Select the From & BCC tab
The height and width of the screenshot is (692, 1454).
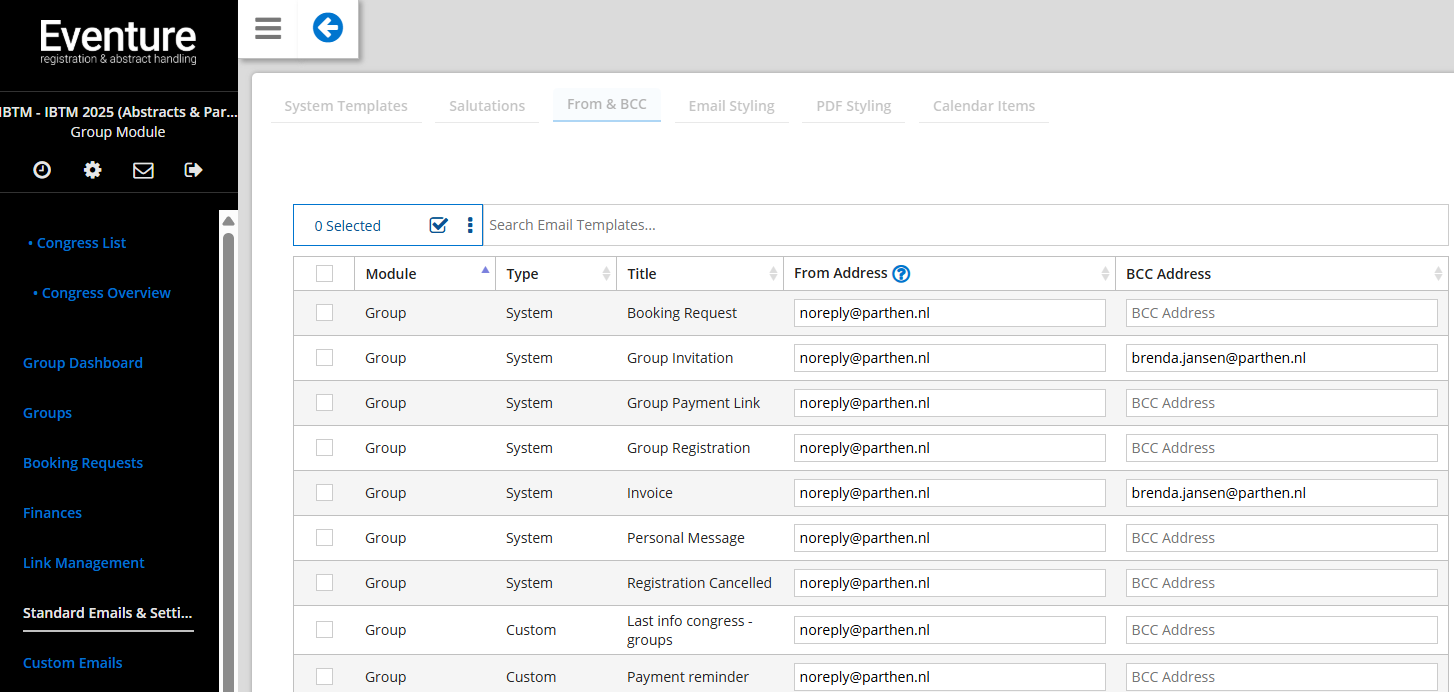607,104
